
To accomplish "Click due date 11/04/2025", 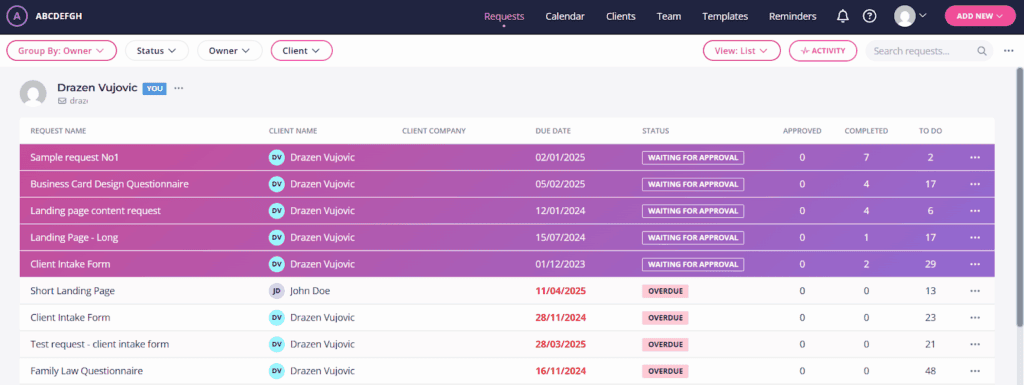I will (561, 291).
